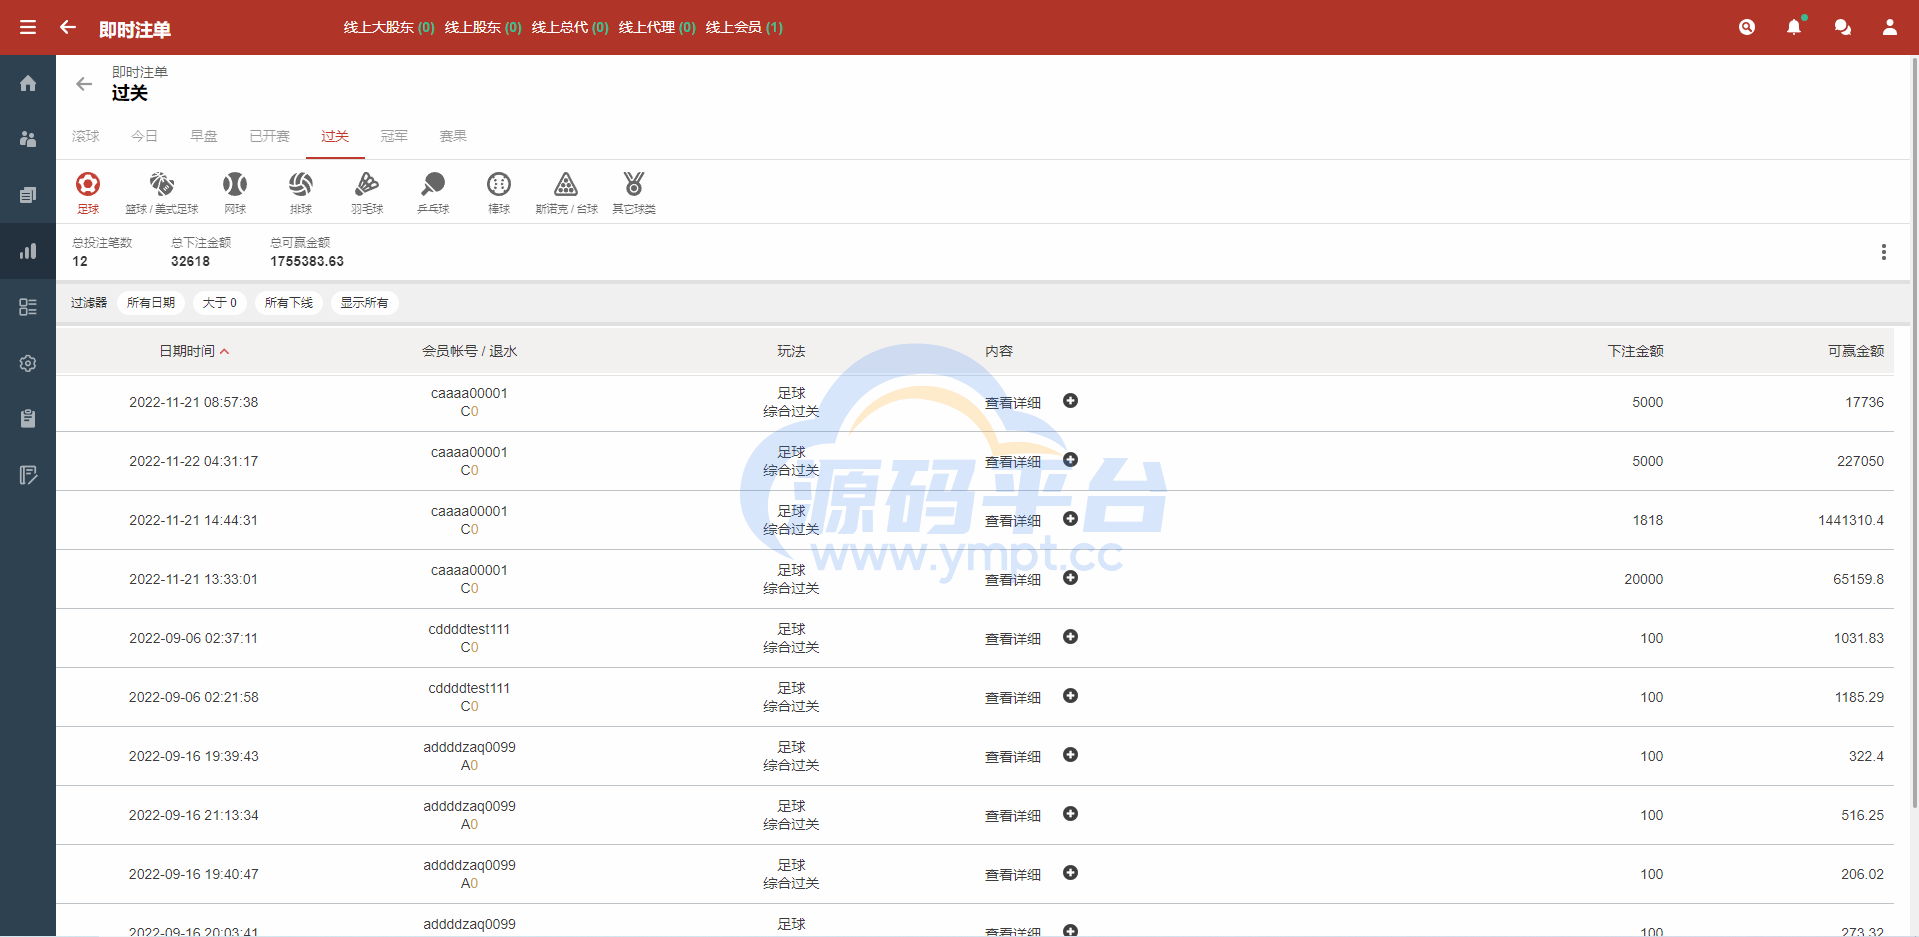Image resolution: width=1919 pixels, height=937 pixels.
Task: Click the 总可赢金额 value 1755383.63
Action: (x=307, y=261)
